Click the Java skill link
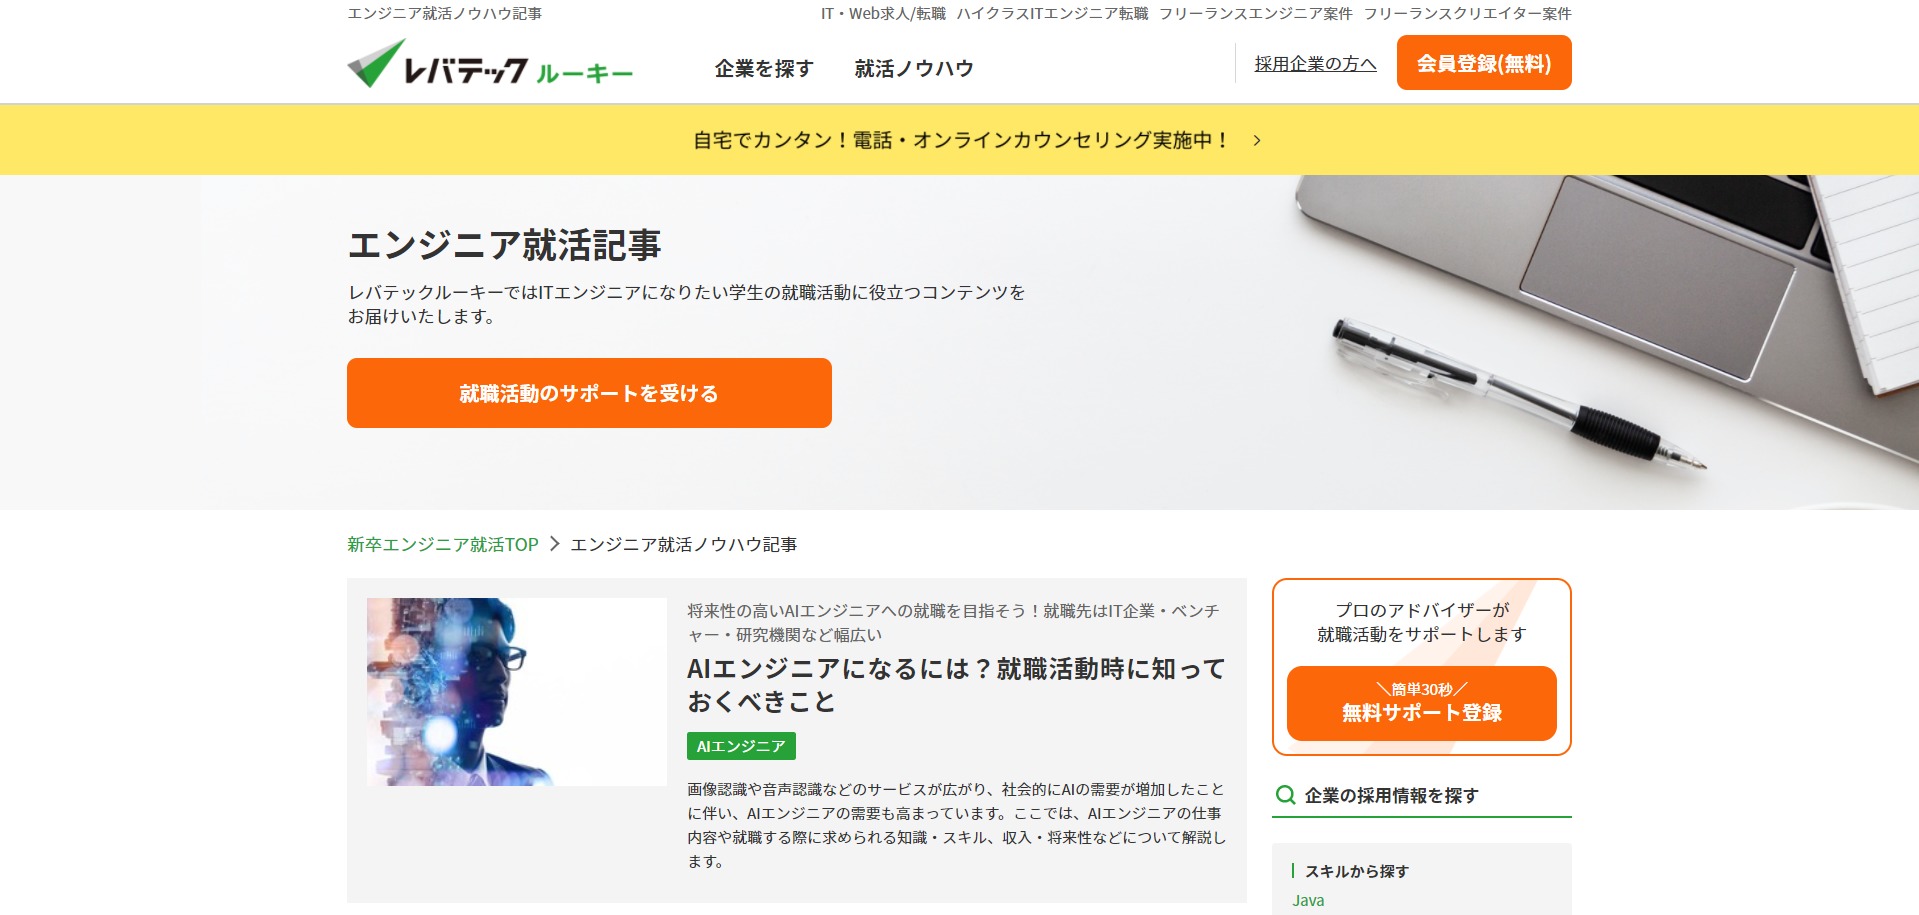The width and height of the screenshot is (1919, 915). click(x=1308, y=900)
